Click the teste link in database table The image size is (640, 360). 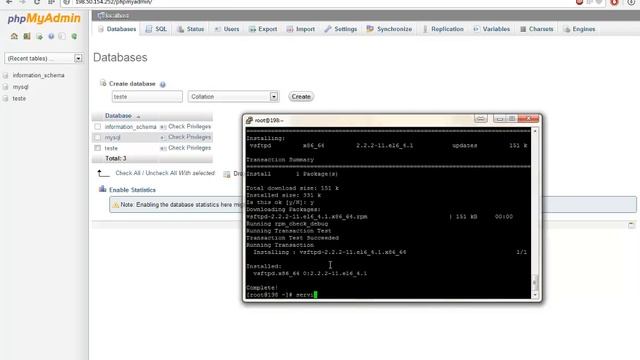tap(111, 148)
